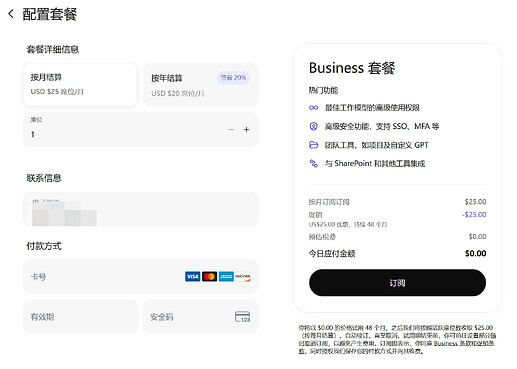Click the USD $20 席位/月 price text
This screenshot has height=369, width=517.
178,94
